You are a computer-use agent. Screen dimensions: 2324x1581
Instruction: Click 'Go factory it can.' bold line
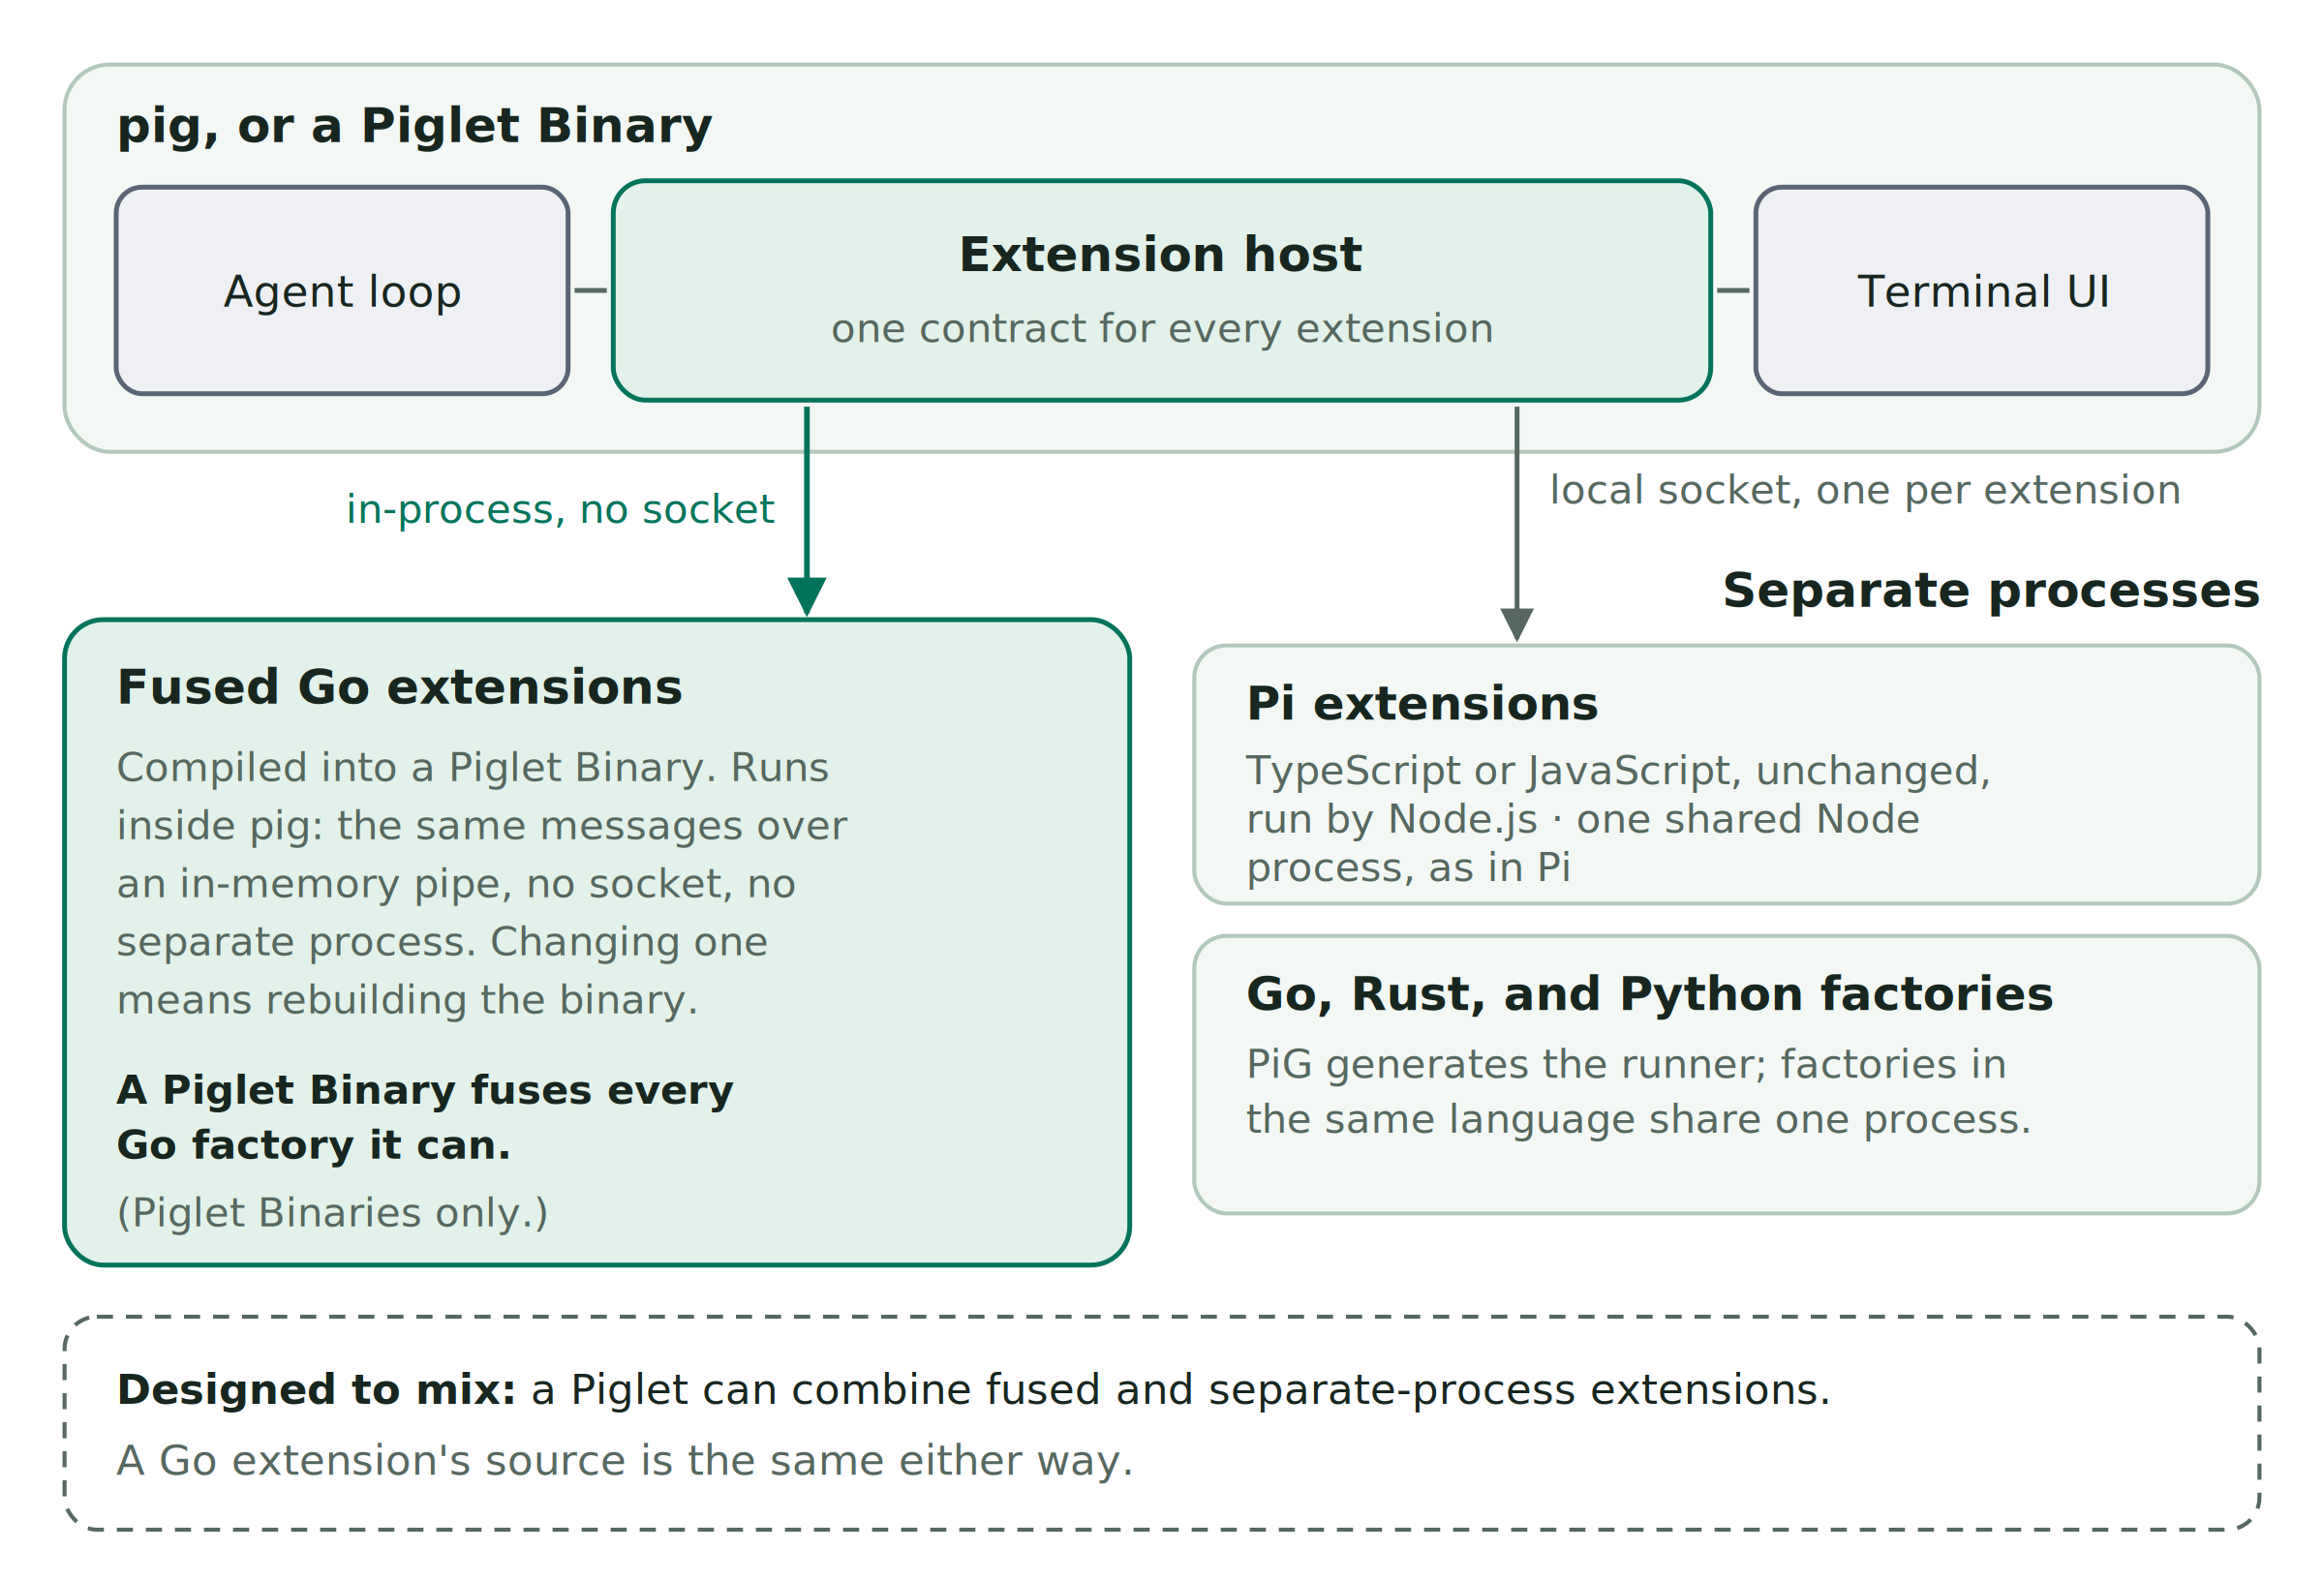(313, 1146)
